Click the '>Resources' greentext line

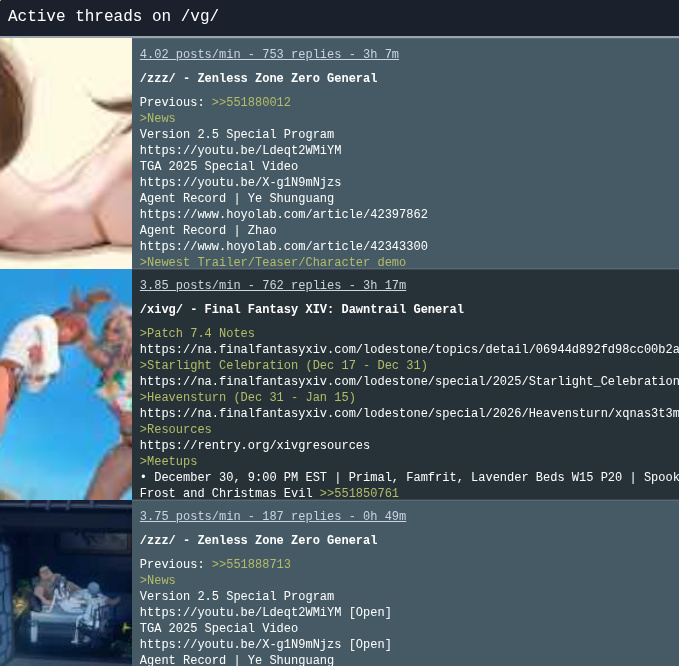pyautogui.click(x=175, y=429)
